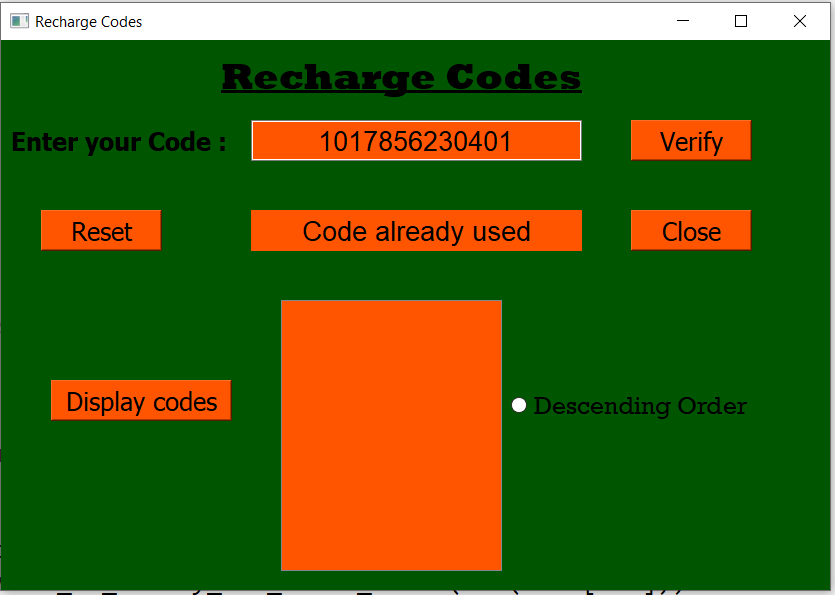
Task: Maximize the Recharge Codes window
Action: [741, 21]
